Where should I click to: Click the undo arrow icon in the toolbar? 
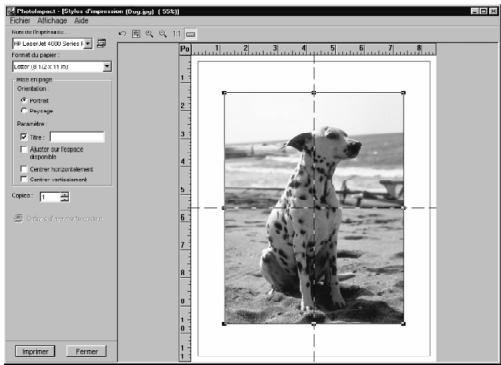(122, 34)
